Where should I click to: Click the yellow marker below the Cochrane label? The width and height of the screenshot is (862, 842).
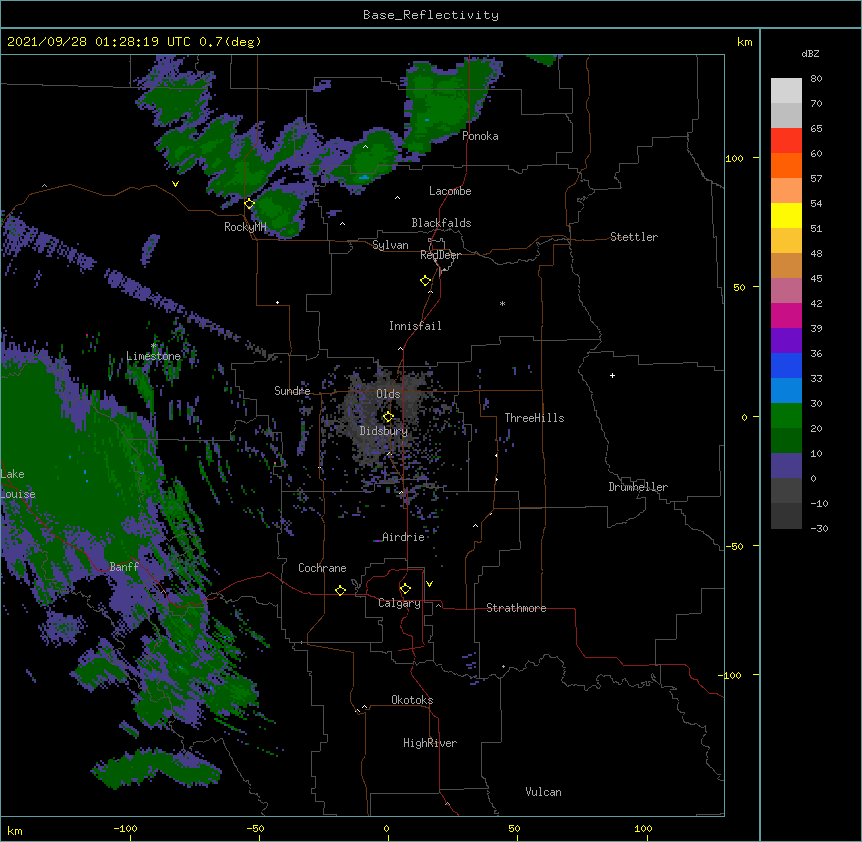340,590
